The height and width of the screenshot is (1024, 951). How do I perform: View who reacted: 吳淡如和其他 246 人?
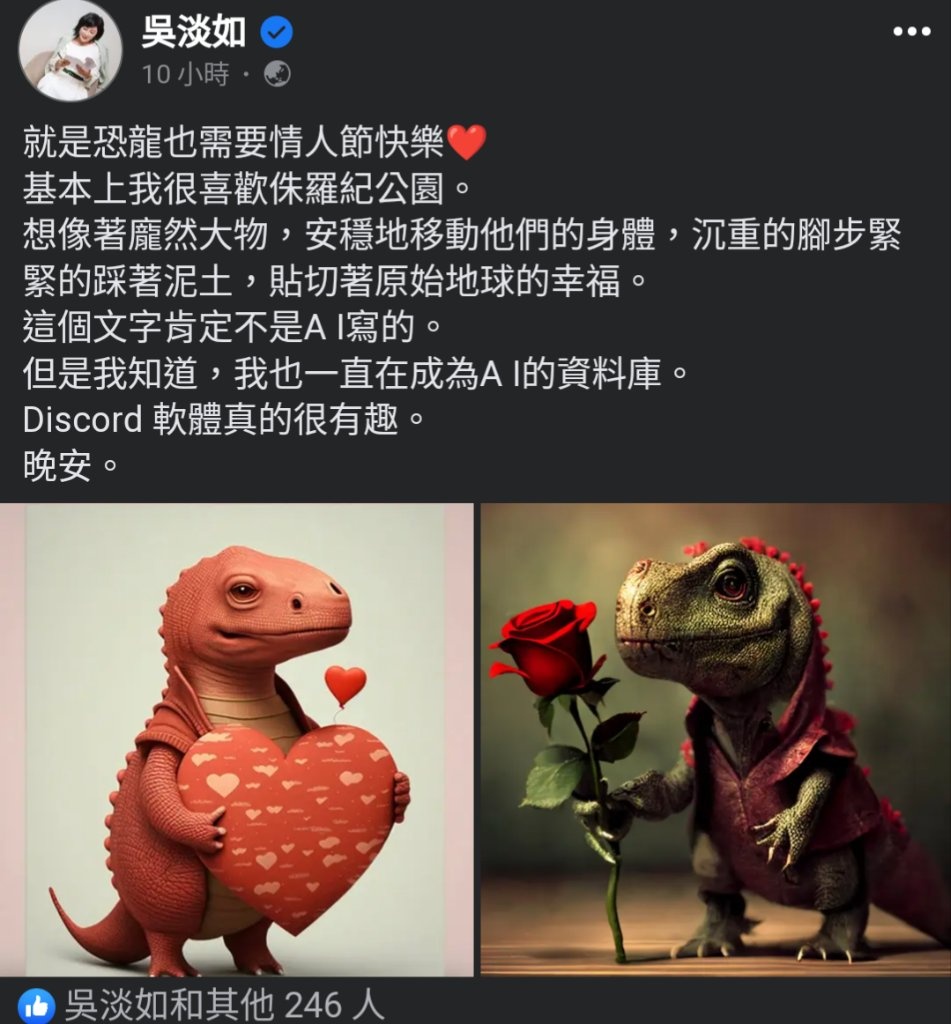[222, 1006]
